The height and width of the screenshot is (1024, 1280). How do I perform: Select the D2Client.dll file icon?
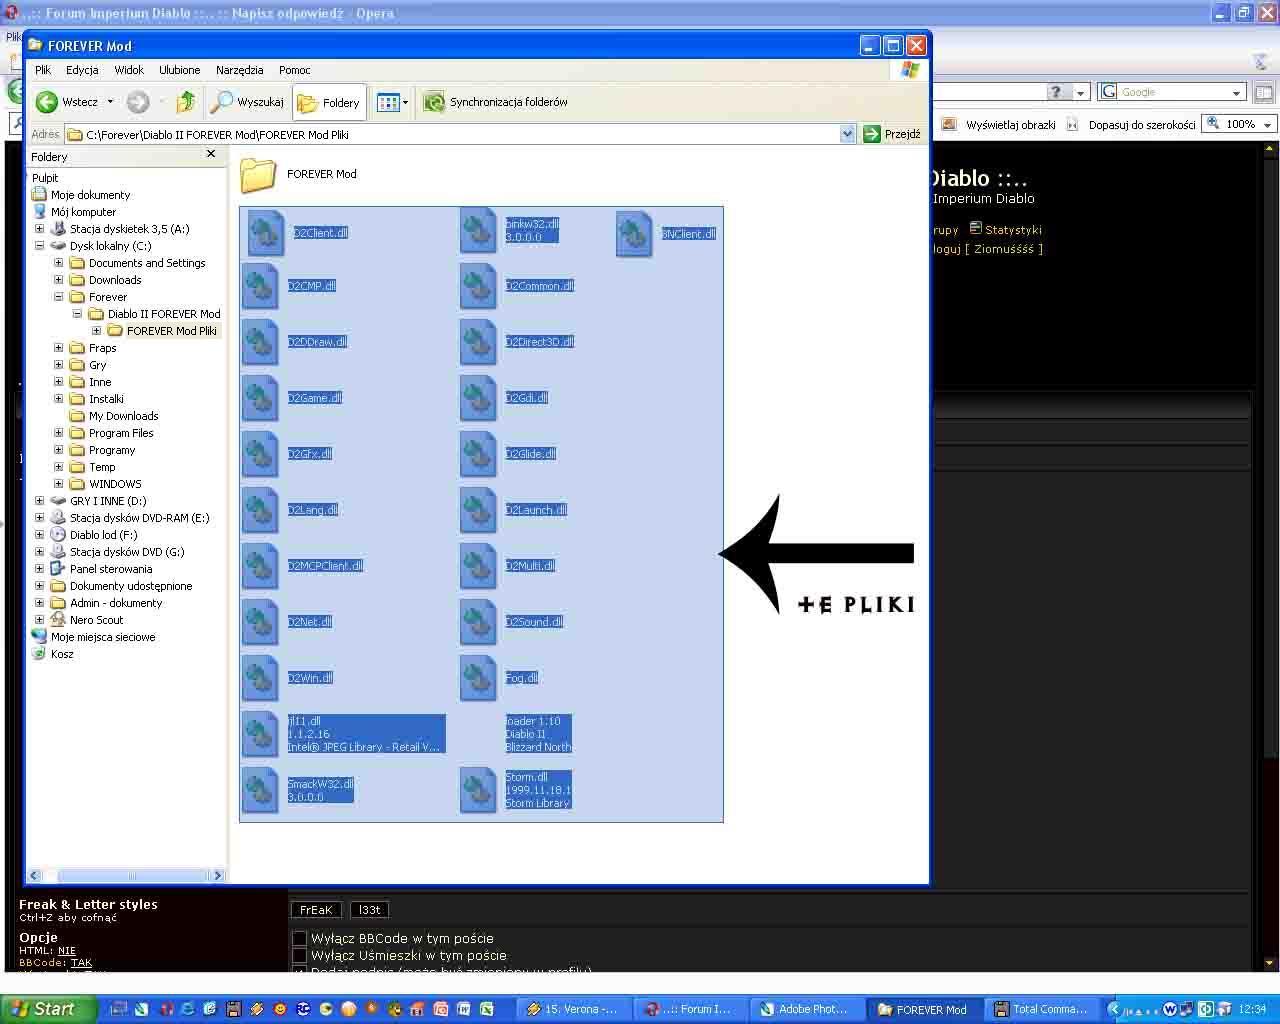tap(266, 232)
